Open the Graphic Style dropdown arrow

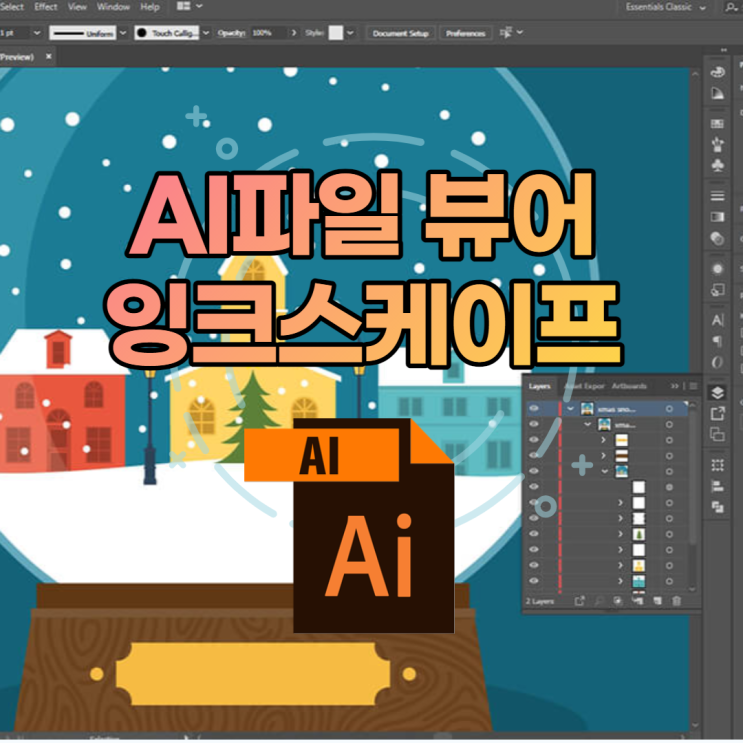pyautogui.click(x=350, y=33)
